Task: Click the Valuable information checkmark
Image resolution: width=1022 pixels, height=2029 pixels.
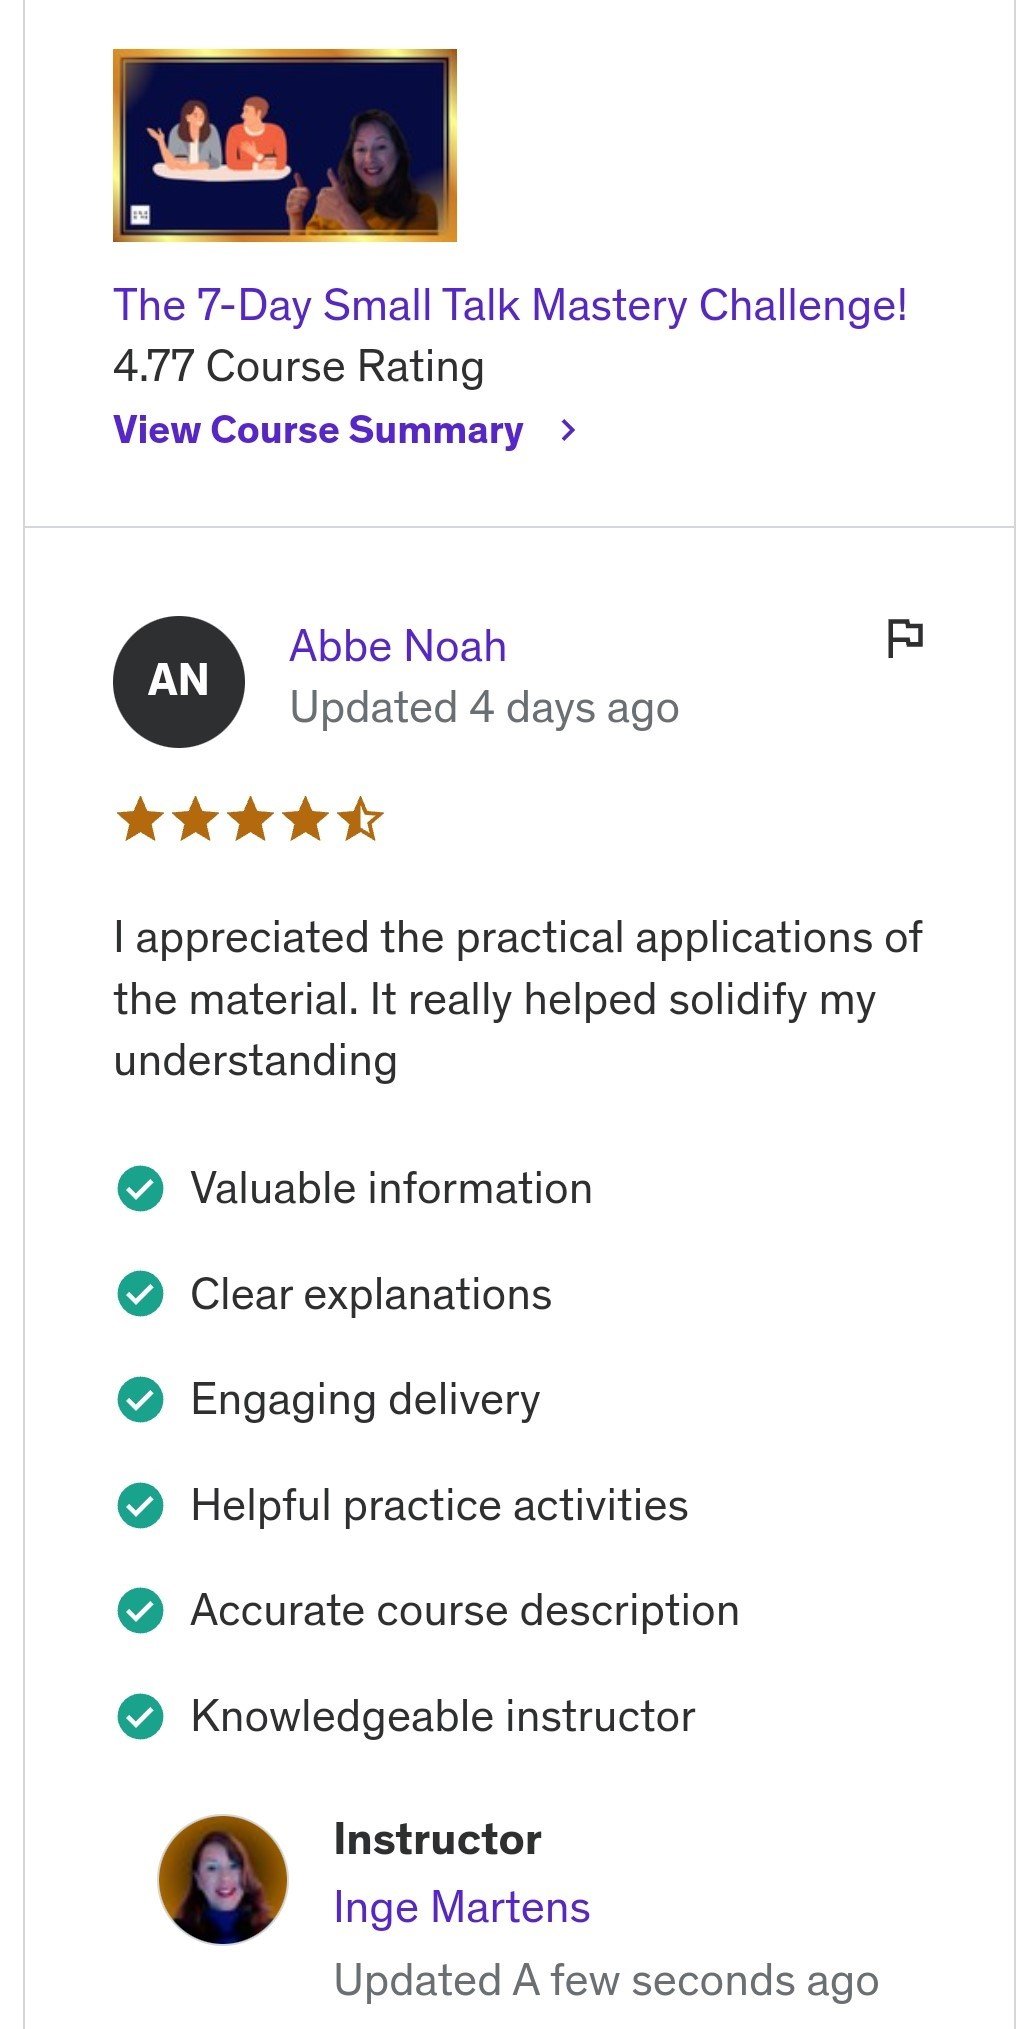Action: 140,1189
